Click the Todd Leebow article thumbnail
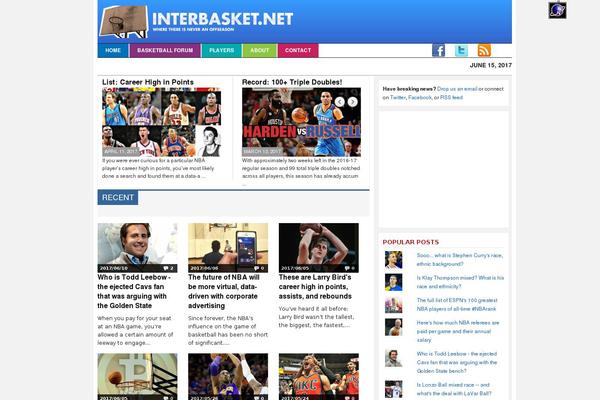The width and height of the screenshot is (600, 400). point(137,248)
